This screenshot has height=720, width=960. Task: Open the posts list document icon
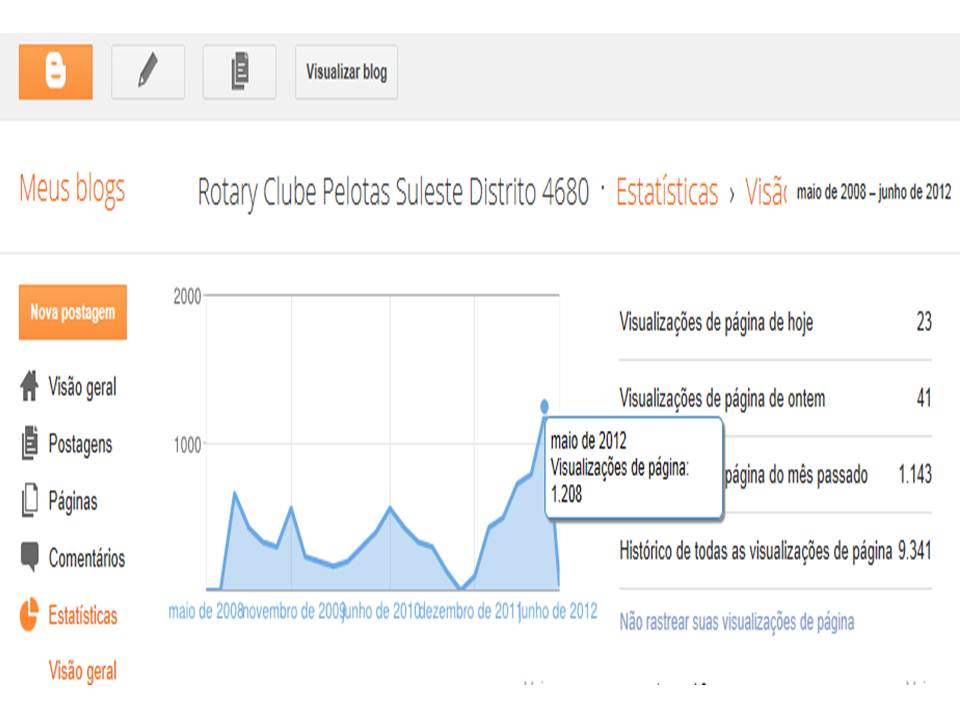pyautogui.click(x=239, y=72)
